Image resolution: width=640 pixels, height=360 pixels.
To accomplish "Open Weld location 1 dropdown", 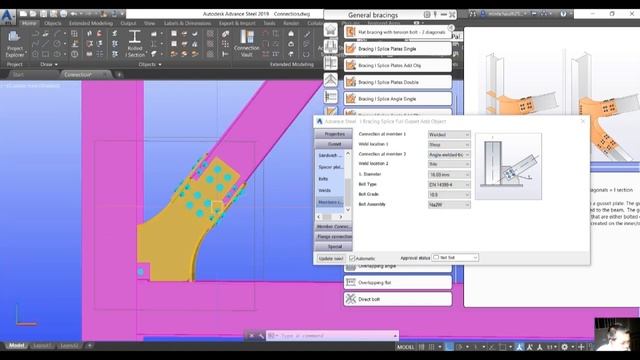I will point(449,144).
